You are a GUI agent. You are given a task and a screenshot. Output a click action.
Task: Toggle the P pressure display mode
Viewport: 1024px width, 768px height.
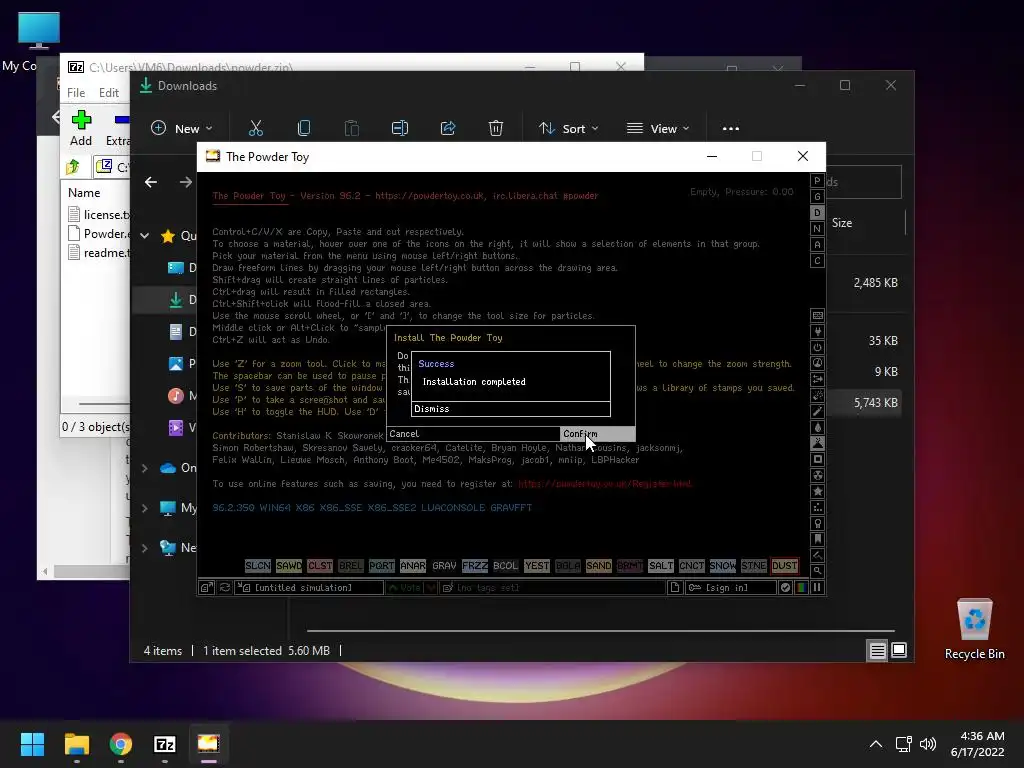tap(817, 181)
